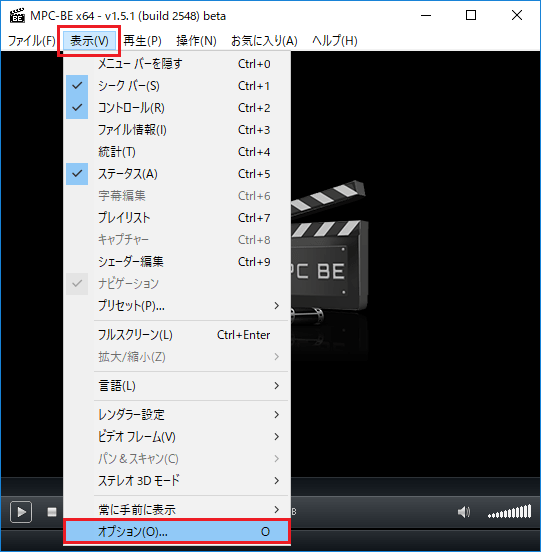
Task: Maximize the MPC-BE window
Action: coord(471,15)
